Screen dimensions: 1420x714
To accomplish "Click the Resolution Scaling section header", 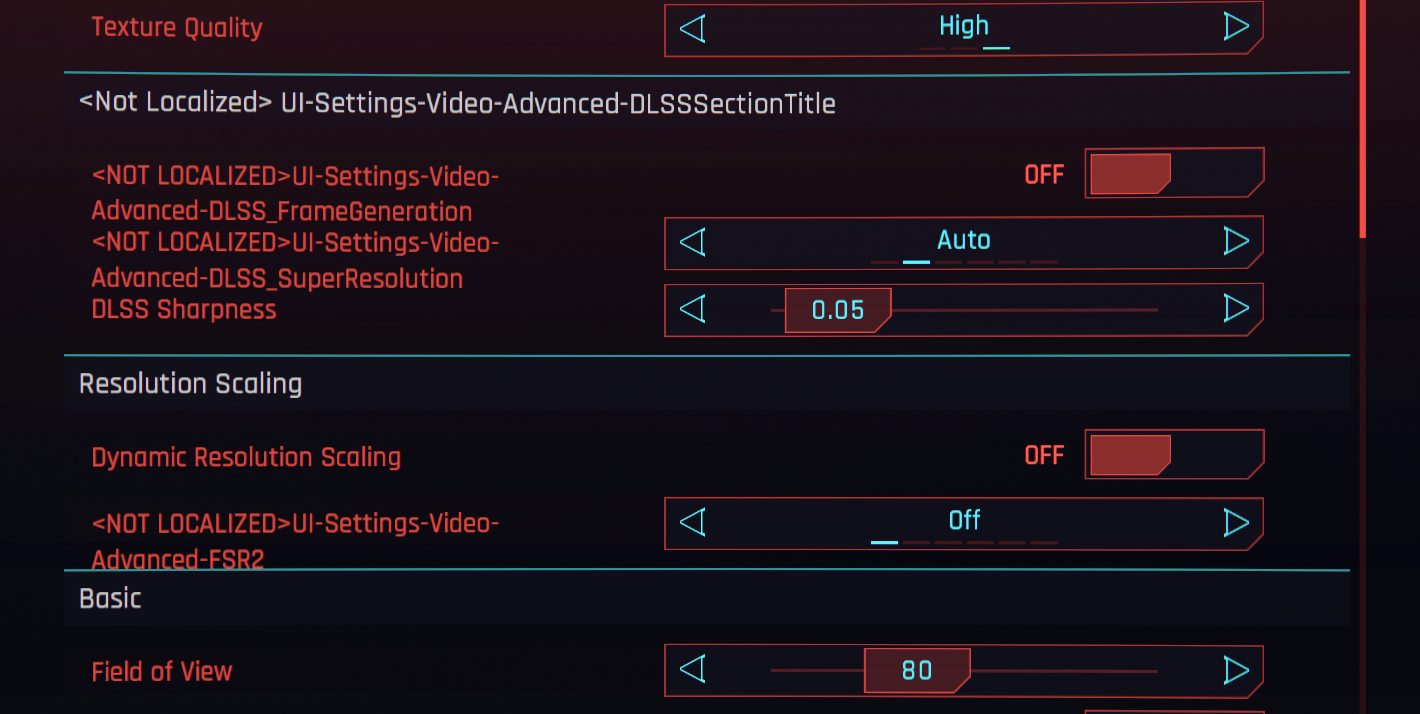I will pyautogui.click(x=190, y=384).
